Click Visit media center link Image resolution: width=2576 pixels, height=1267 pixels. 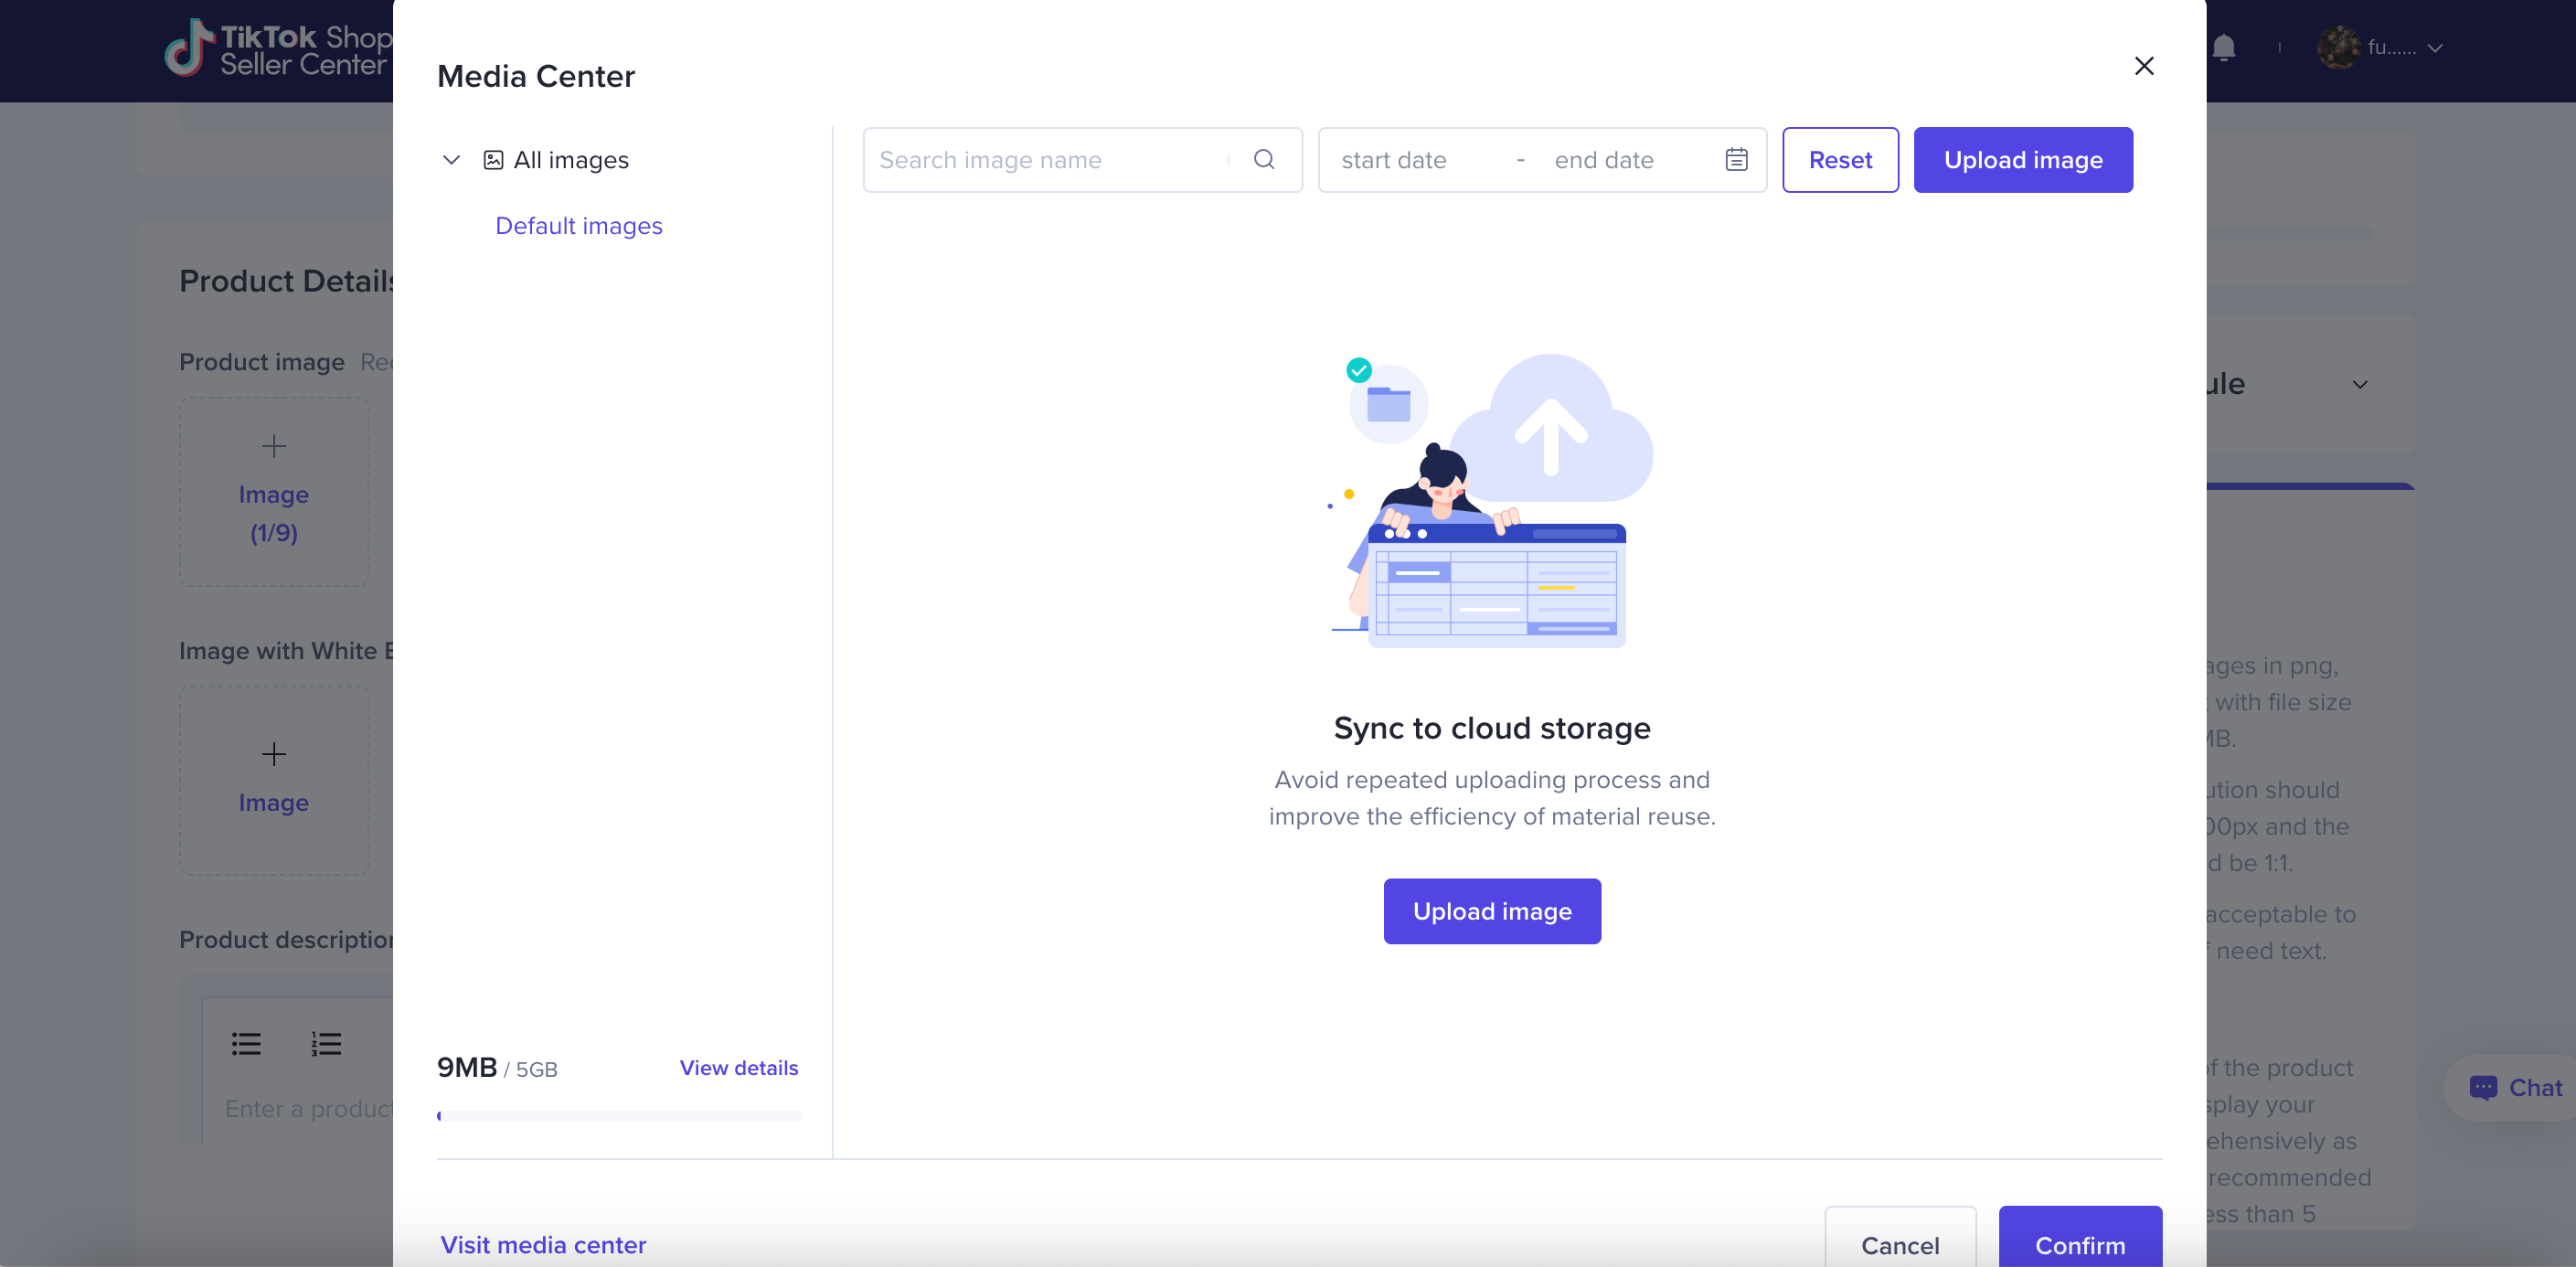point(542,1244)
